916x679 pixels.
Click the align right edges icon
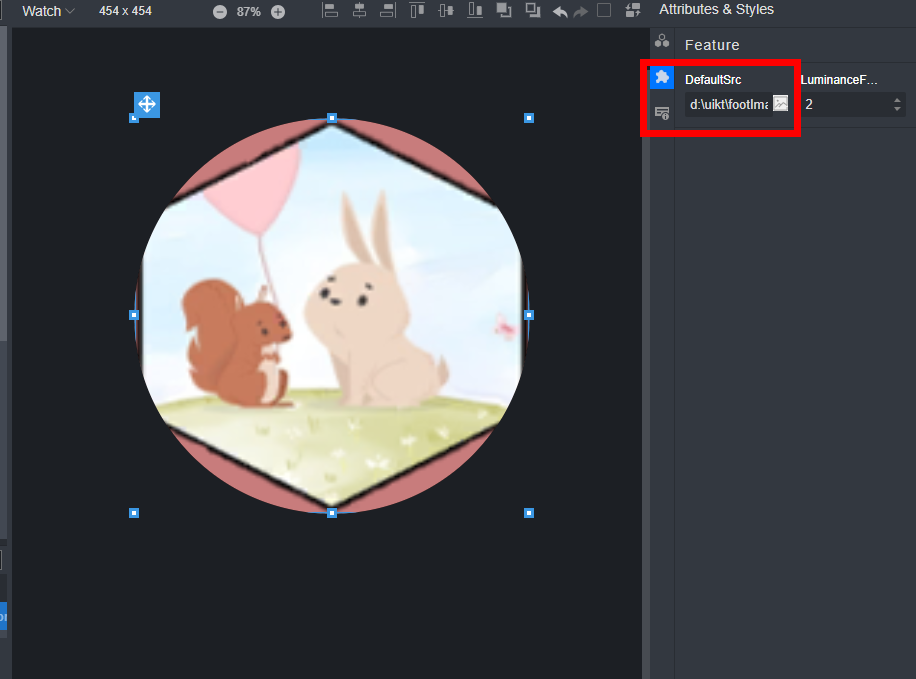tap(388, 11)
